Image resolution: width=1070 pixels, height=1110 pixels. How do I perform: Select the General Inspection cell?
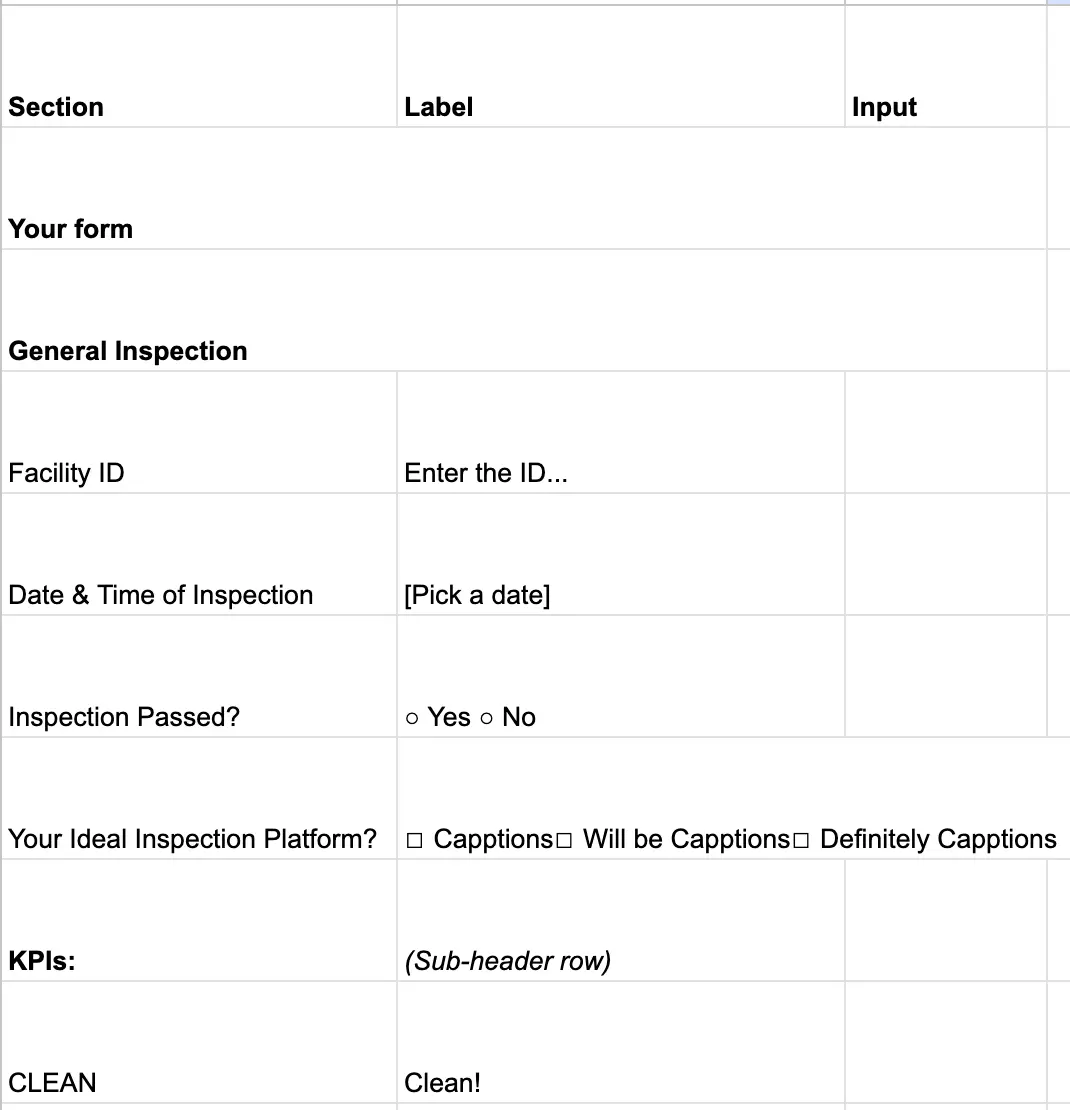click(524, 311)
